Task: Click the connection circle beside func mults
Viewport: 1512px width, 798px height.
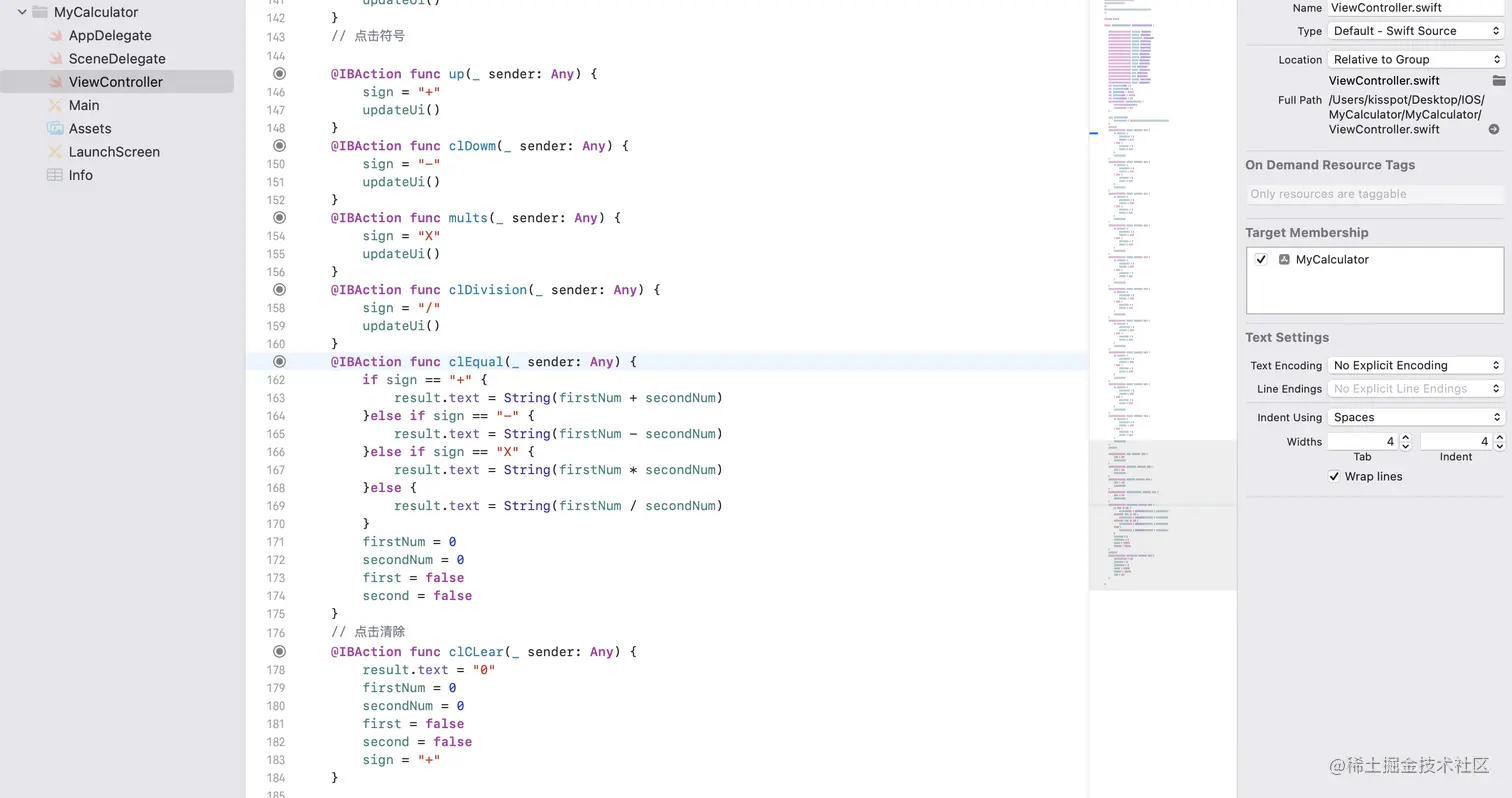Action: click(280, 218)
